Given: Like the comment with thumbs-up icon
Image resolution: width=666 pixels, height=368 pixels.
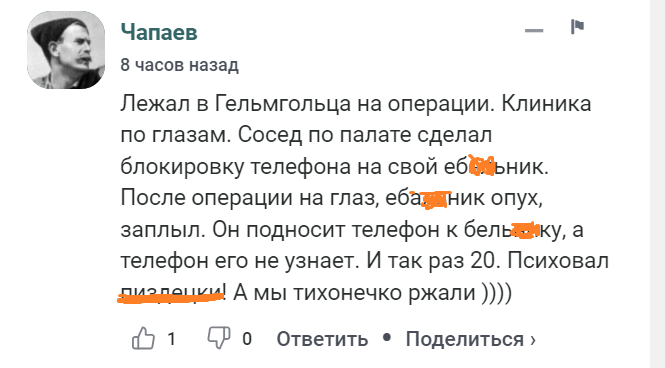Looking at the screenshot, I should [144, 339].
